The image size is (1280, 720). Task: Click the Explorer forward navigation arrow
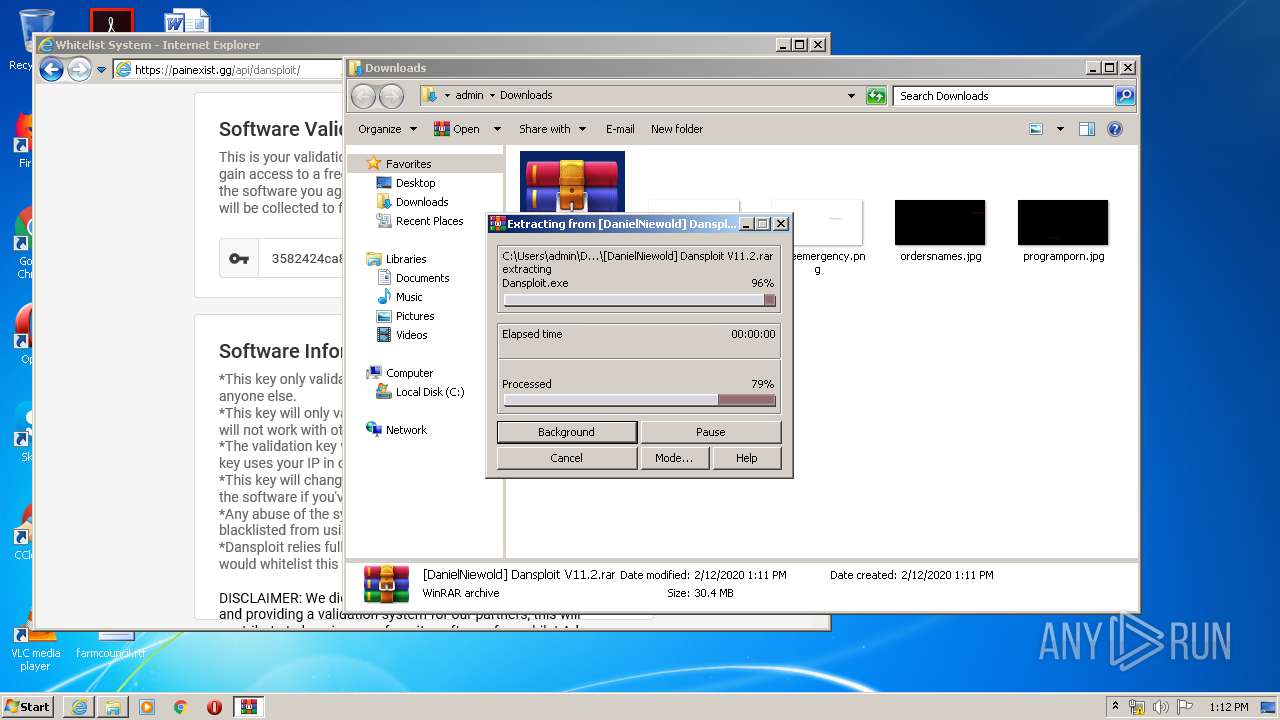pos(391,96)
